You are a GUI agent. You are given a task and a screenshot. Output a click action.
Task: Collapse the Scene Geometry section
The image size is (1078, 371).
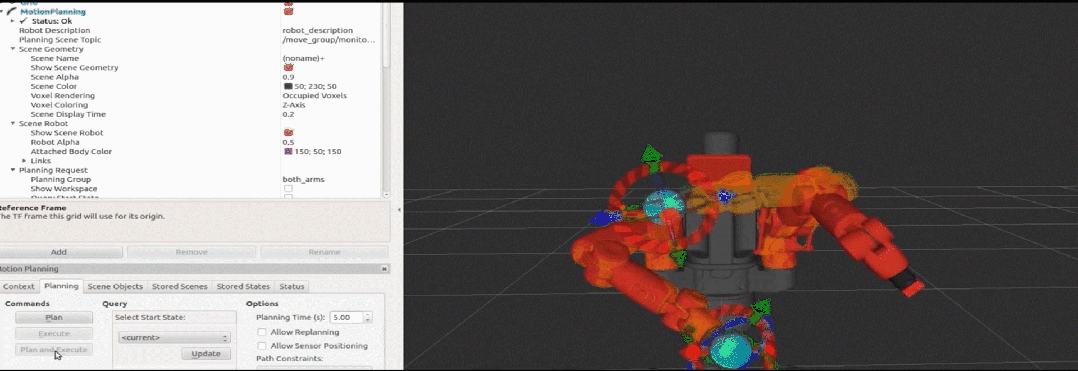click(13, 49)
